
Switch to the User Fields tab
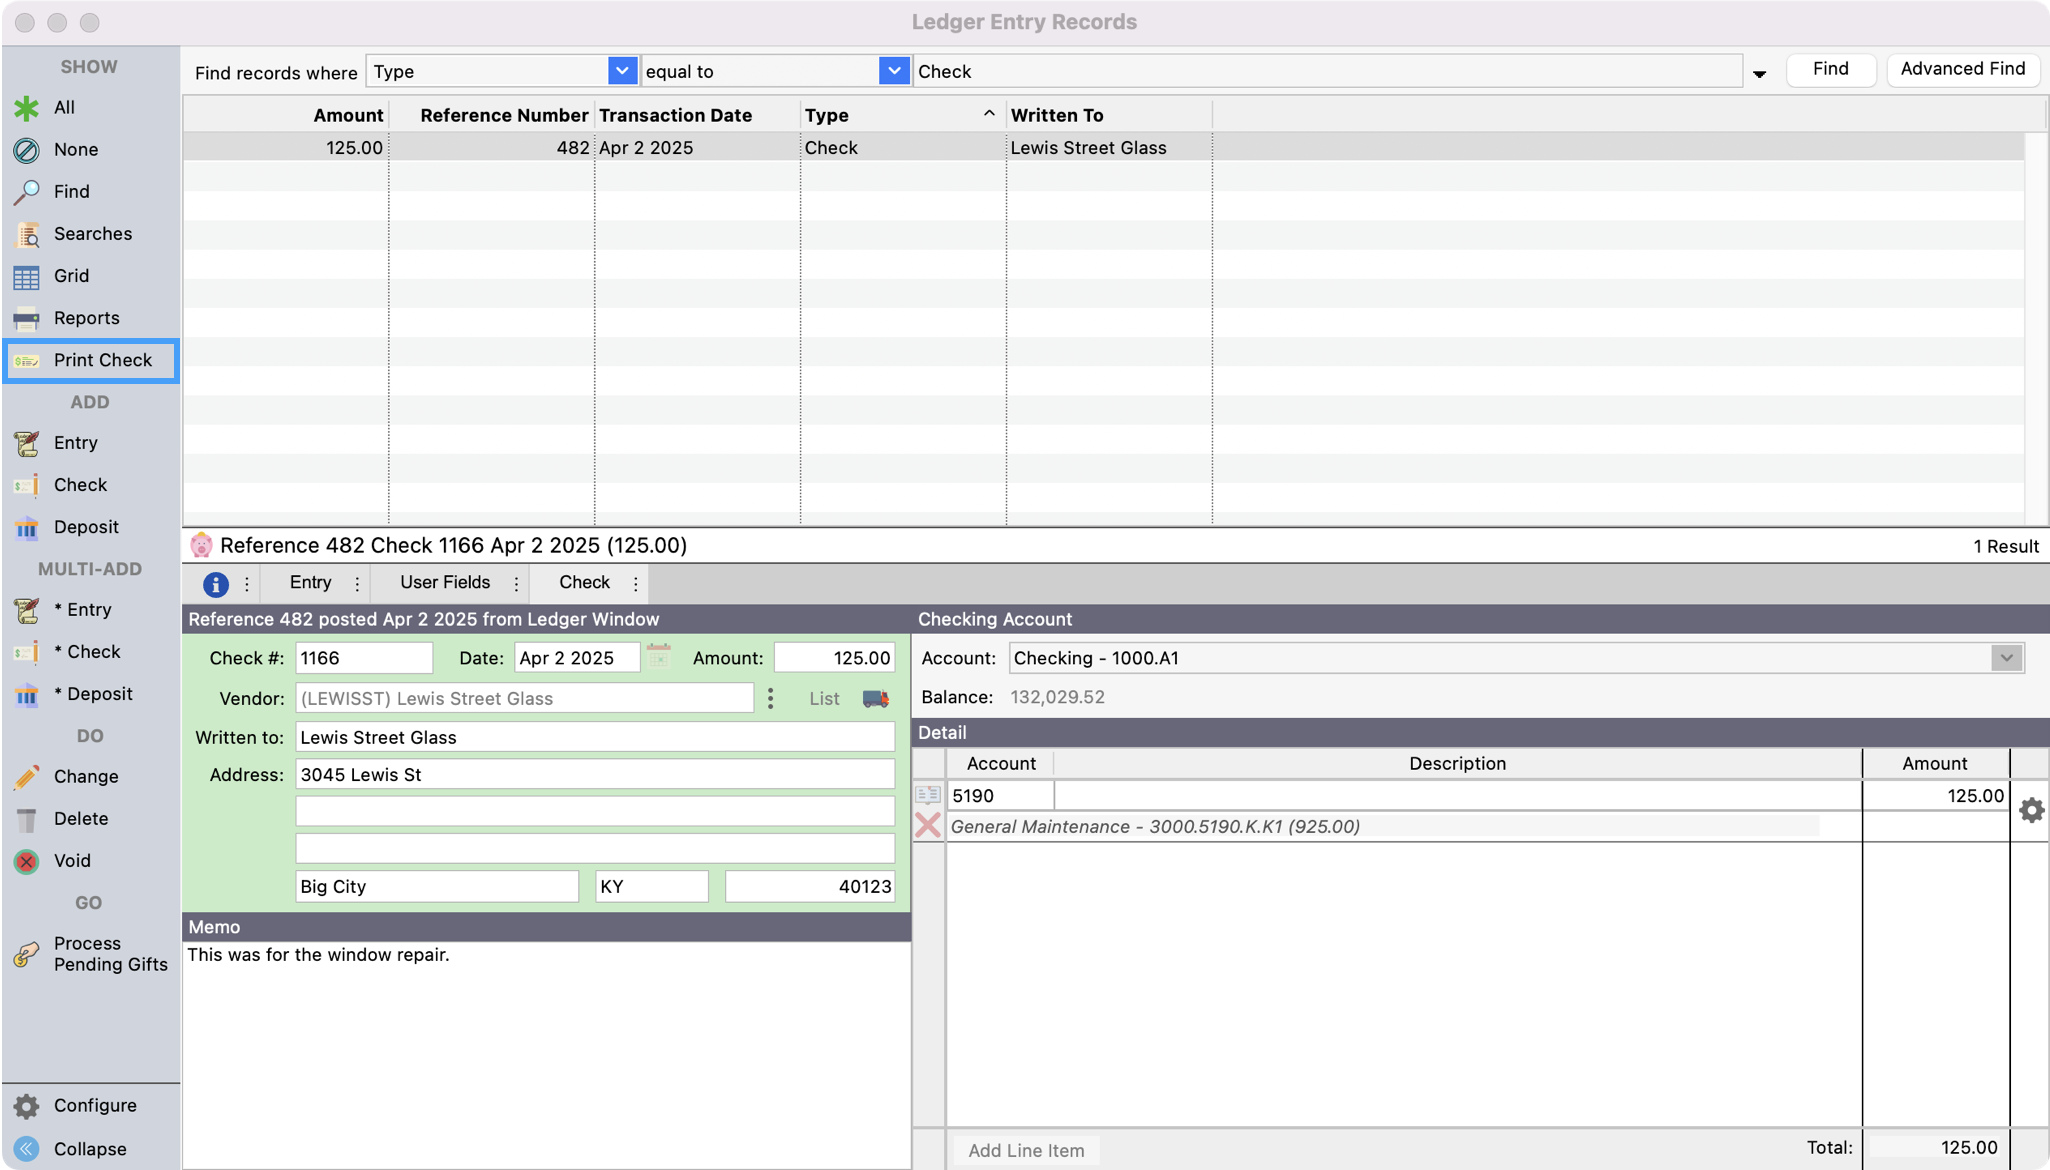[445, 583]
